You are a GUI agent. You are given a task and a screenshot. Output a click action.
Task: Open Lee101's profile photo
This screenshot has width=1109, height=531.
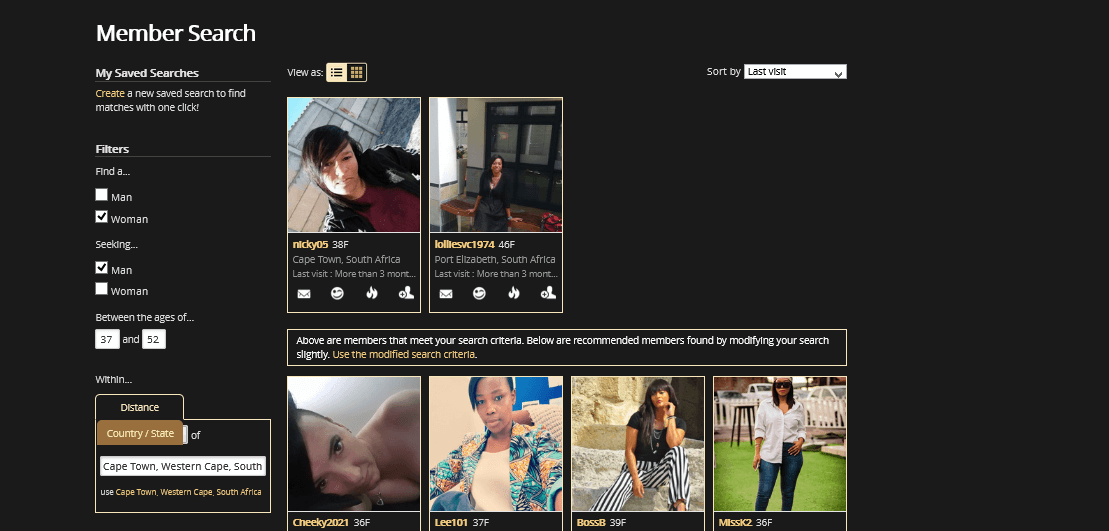click(496, 444)
